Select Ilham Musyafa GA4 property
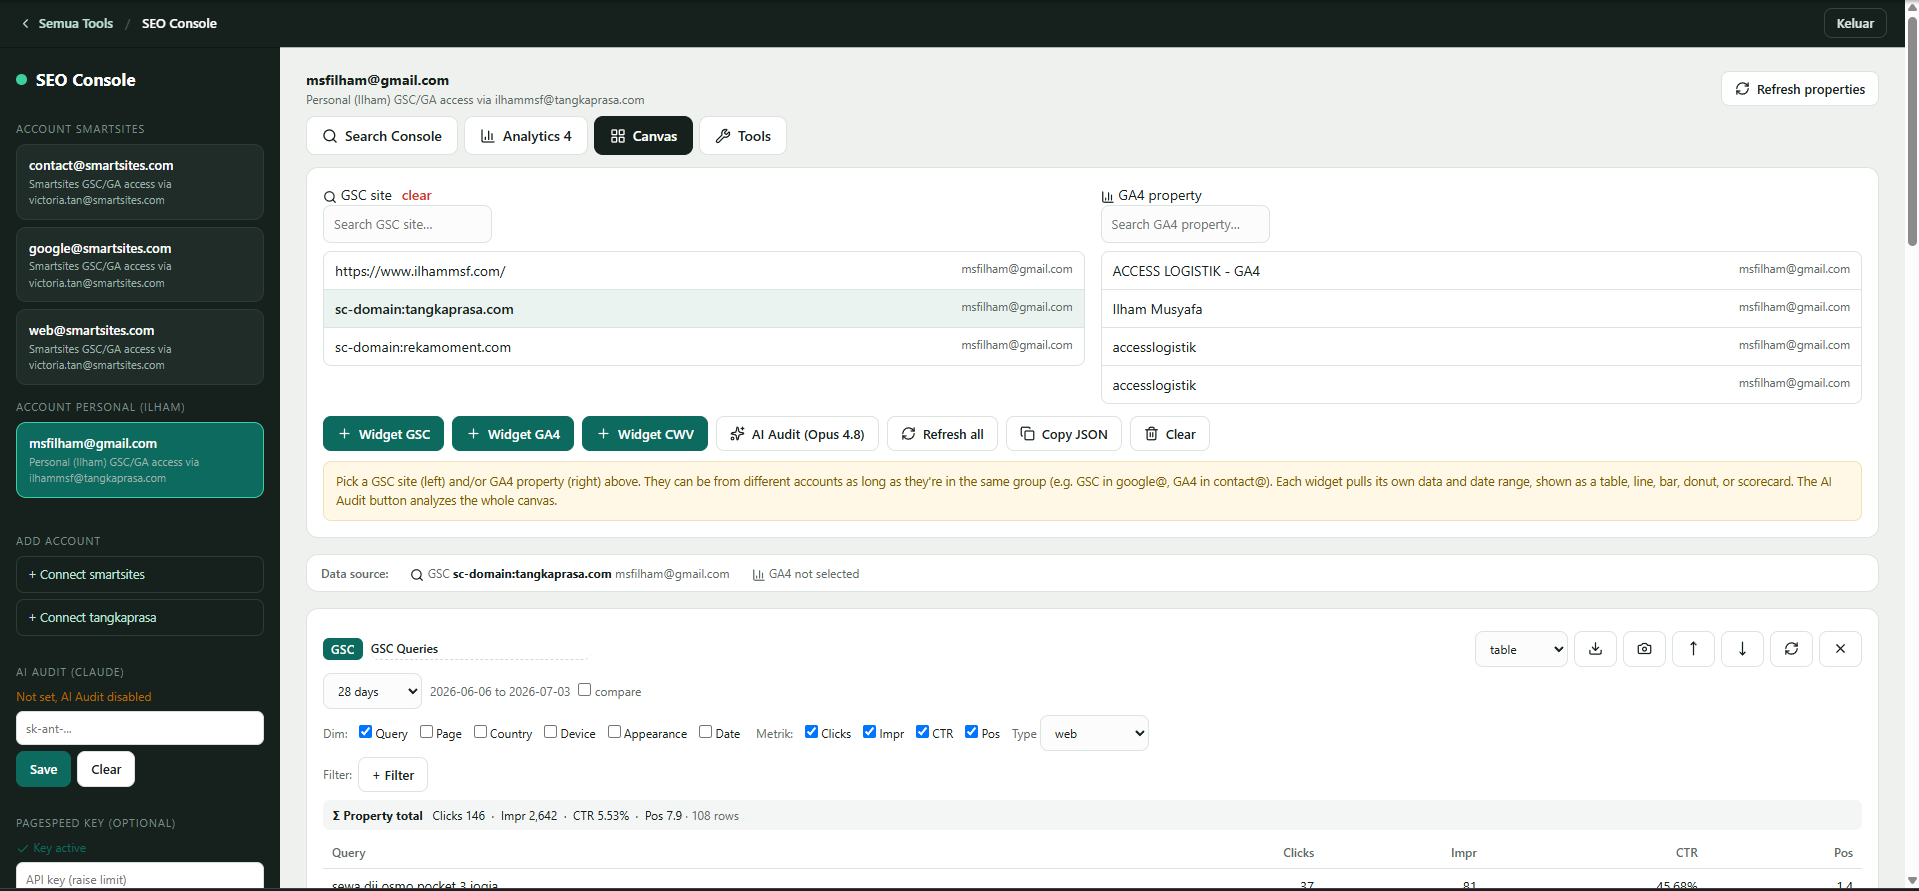The width and height of the screenshot is (1919, 891). coord(1481,309)
